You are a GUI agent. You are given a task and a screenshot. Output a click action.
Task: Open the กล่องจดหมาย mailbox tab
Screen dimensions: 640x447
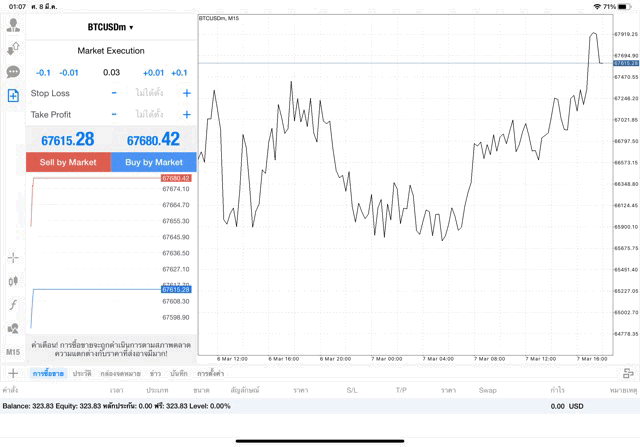coord(120,373)
